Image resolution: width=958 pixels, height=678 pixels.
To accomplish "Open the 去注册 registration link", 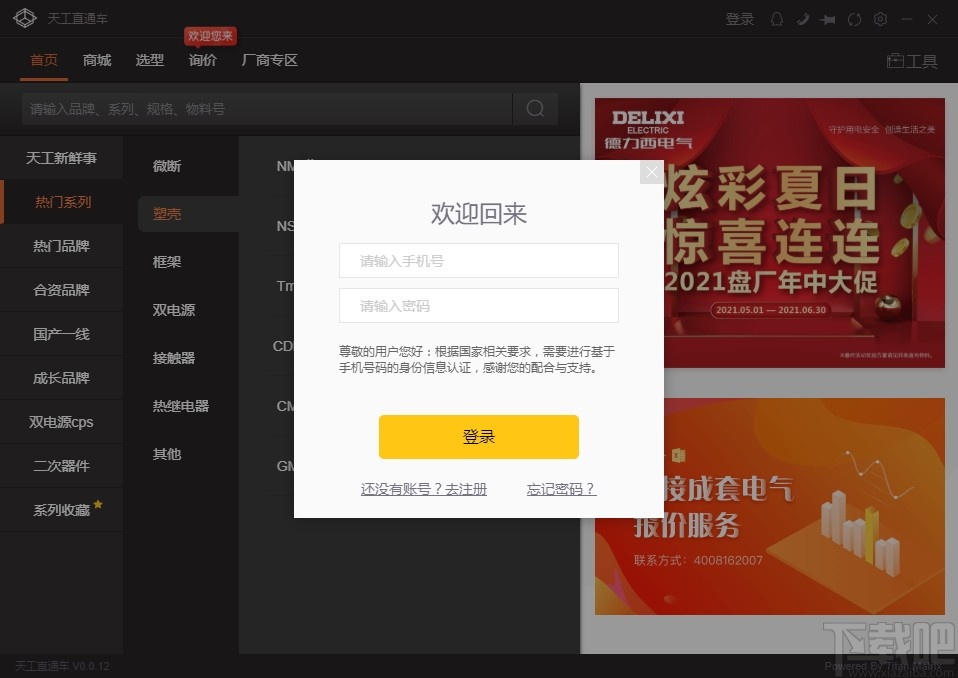I will [423, 489].
